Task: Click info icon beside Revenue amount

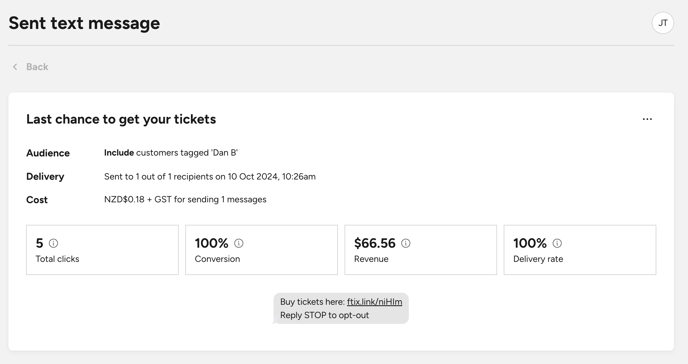Action: tap(406, 243)
